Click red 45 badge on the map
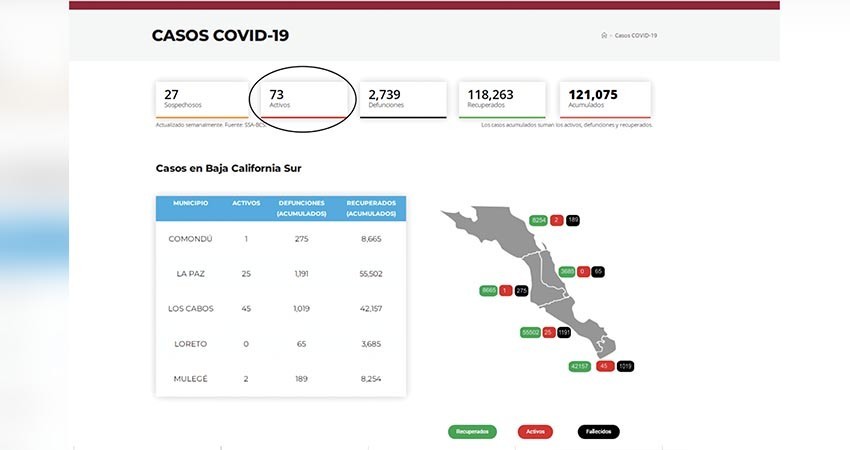850x450 pixels. 604,367
